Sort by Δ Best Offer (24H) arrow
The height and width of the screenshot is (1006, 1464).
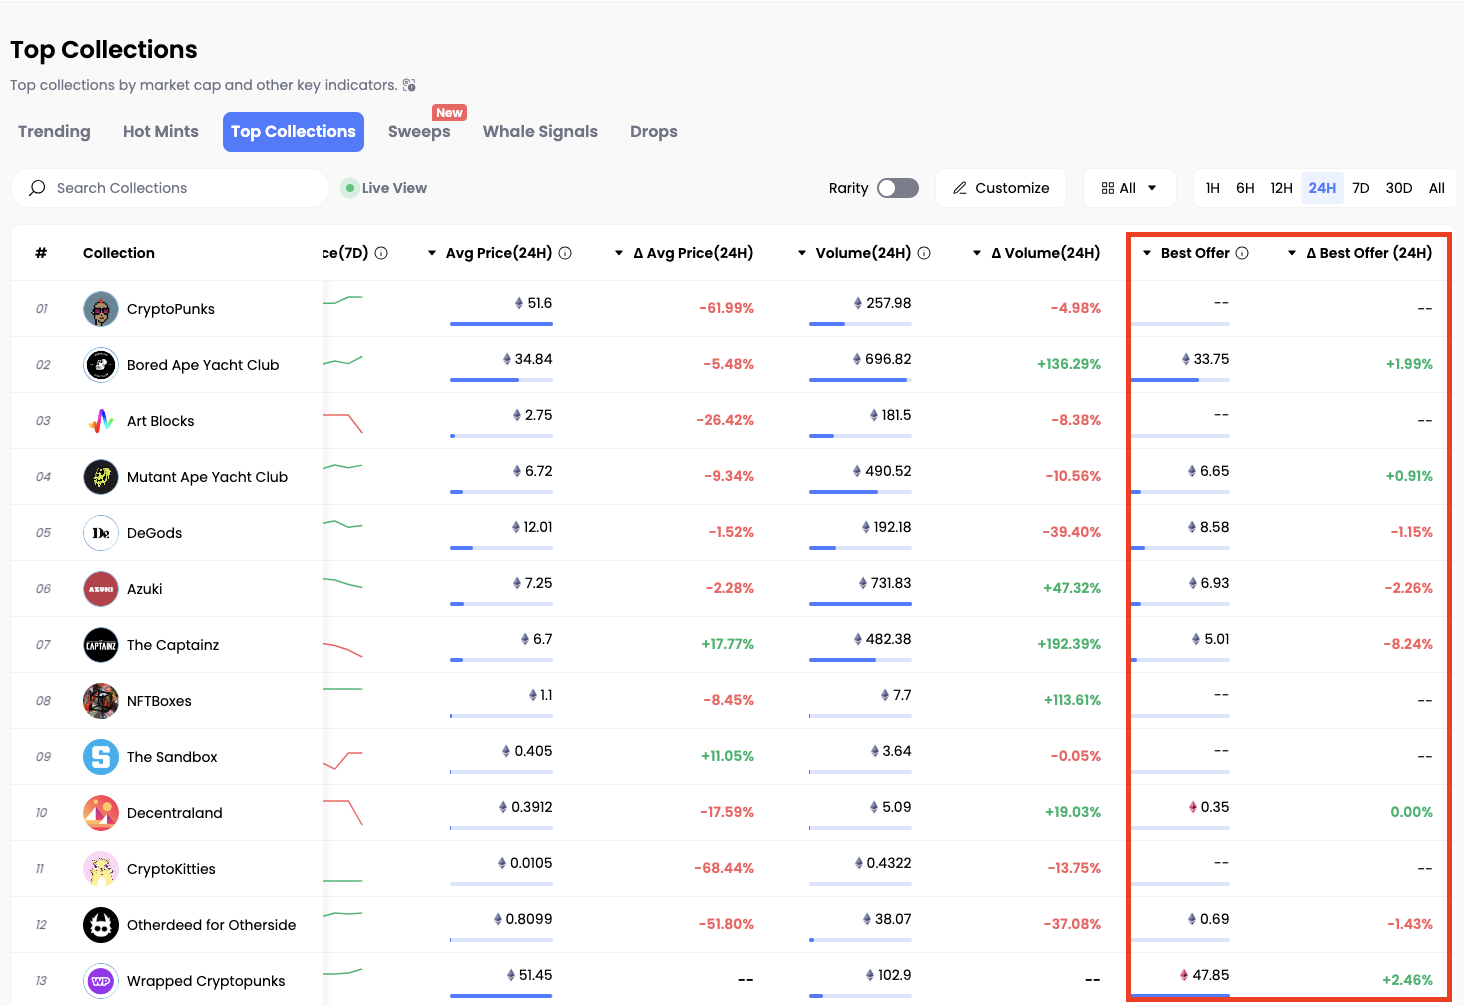coord(1292,253)
